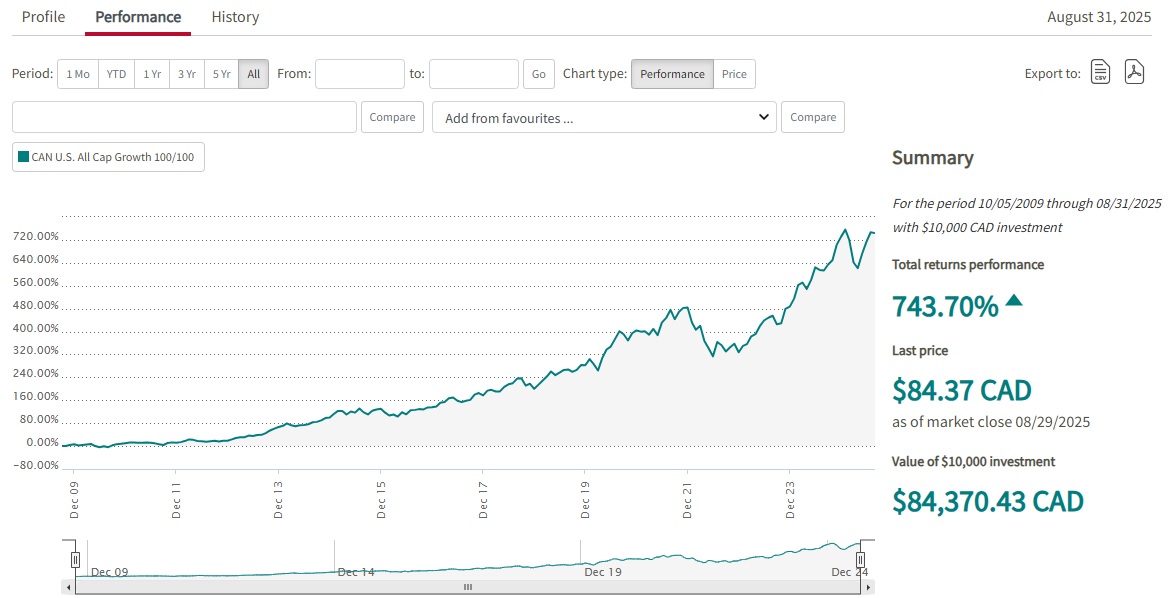
Task: Click the left scroll arrow under the navigator
Action: click(x=68, y=587)
